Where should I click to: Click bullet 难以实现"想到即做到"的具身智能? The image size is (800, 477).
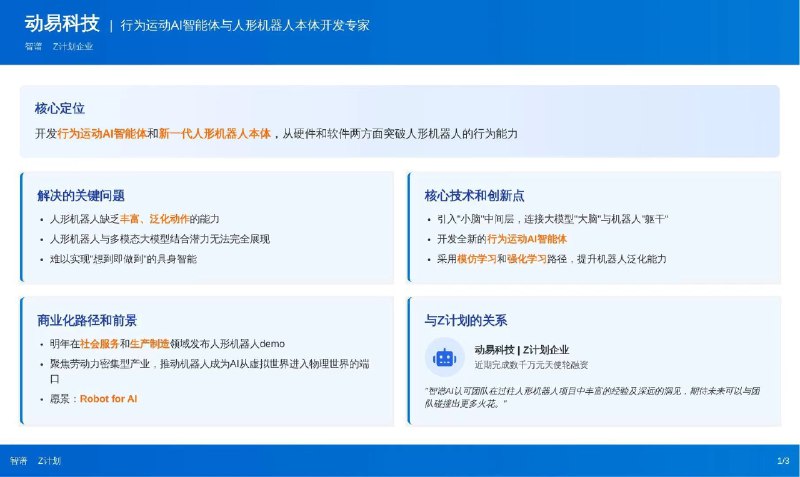[123, 259]
